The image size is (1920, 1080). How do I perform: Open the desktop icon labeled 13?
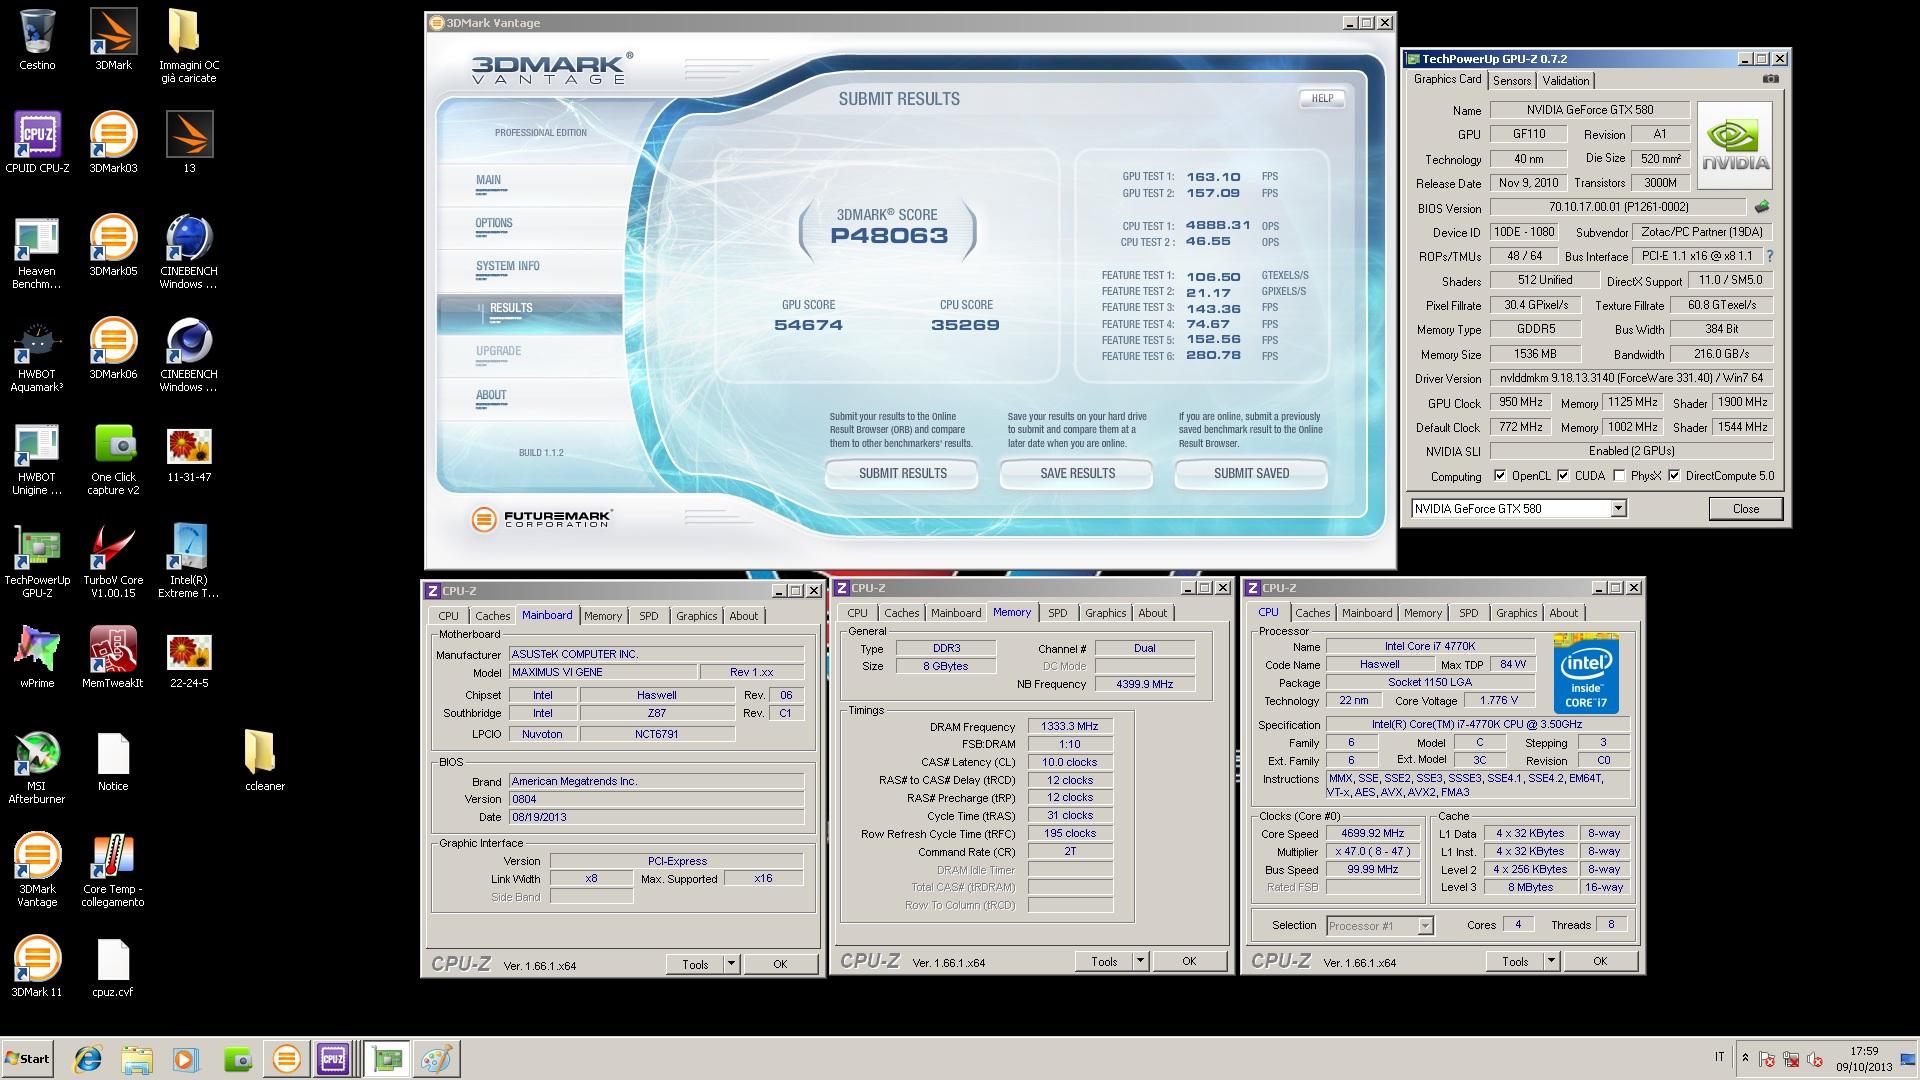189,142
